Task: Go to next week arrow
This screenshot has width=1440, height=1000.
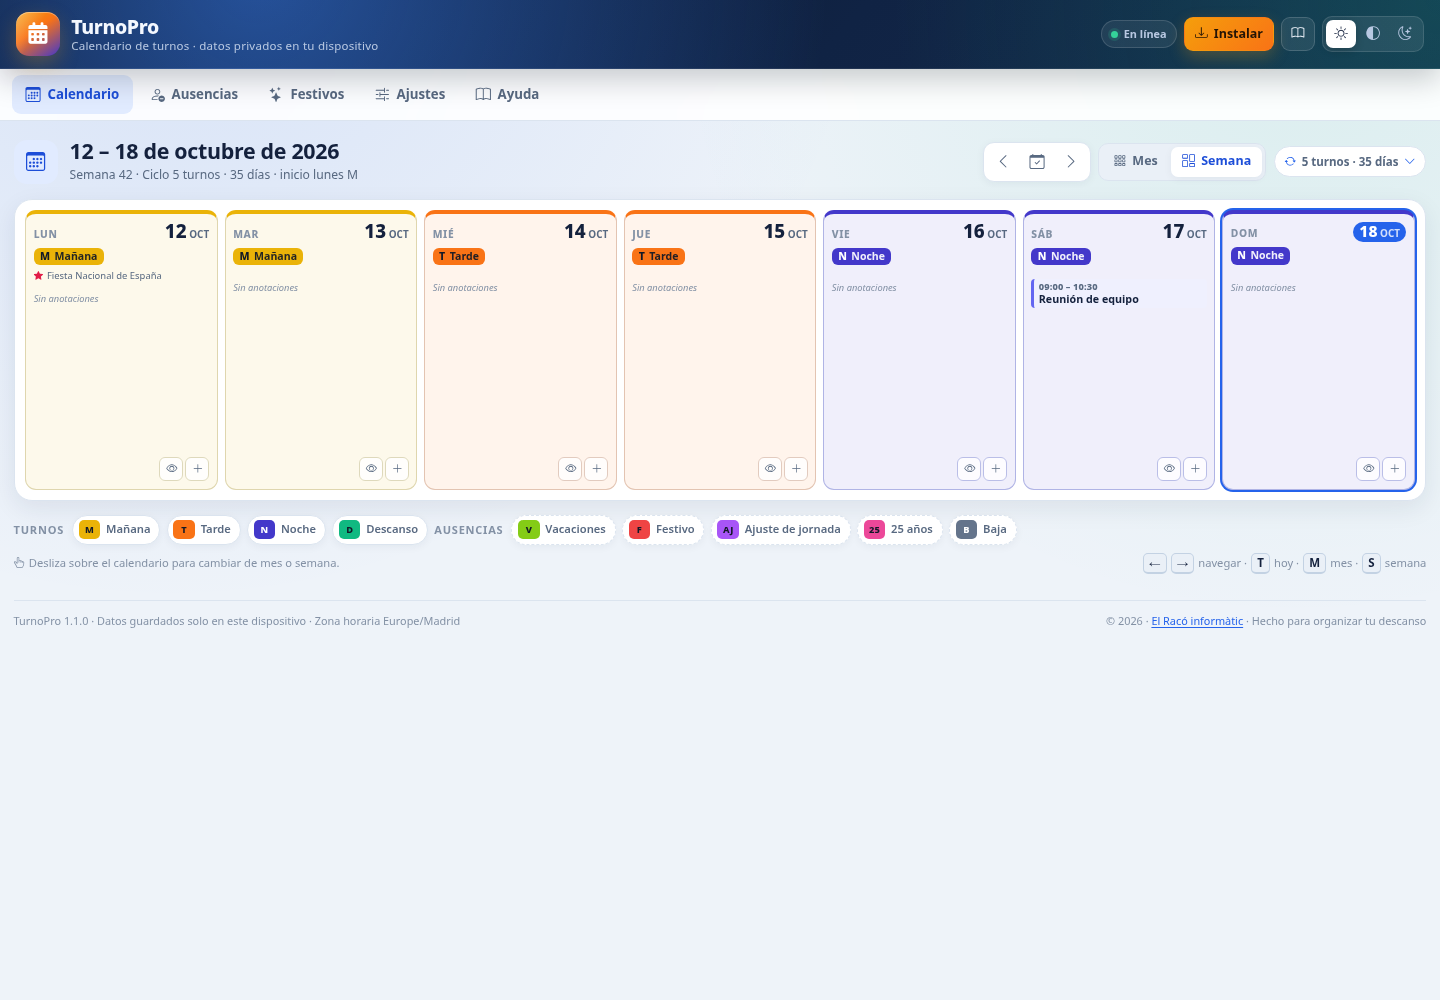Action: 1071,161
